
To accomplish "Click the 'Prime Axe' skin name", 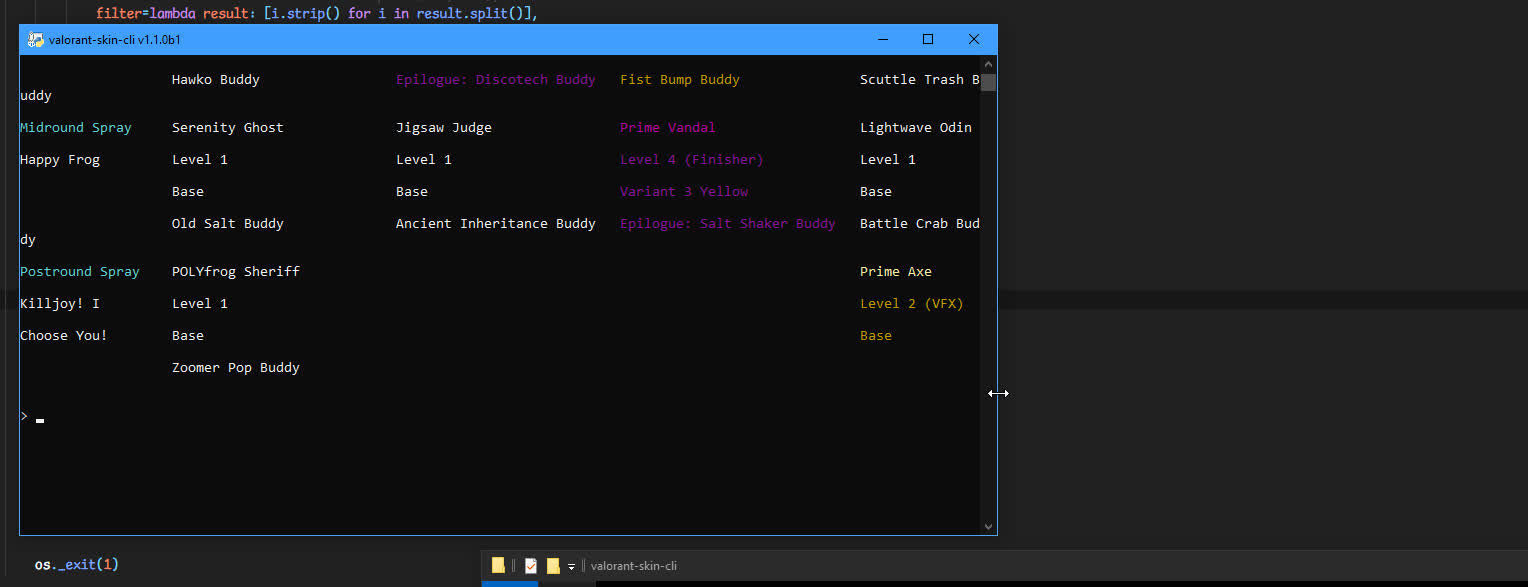I will point(896,272).
